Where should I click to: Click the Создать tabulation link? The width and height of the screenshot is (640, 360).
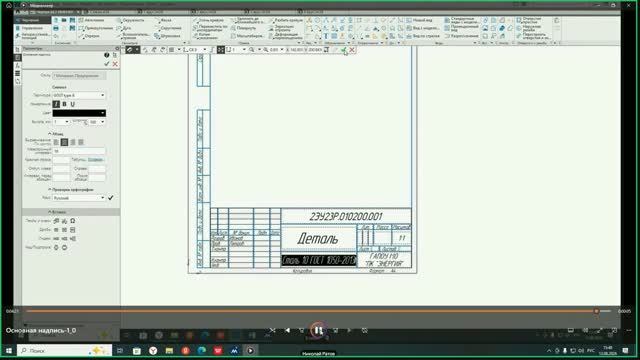tap(96, 160)
